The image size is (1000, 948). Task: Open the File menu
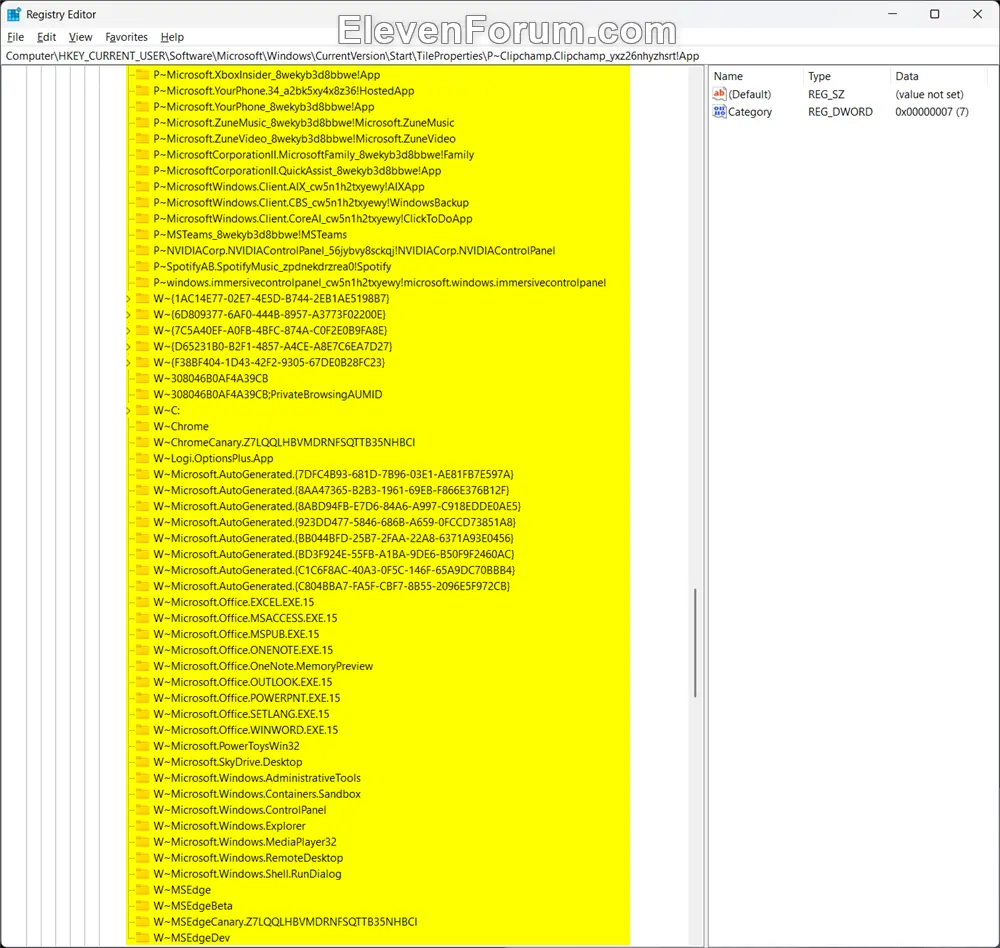tap(15, 37)
